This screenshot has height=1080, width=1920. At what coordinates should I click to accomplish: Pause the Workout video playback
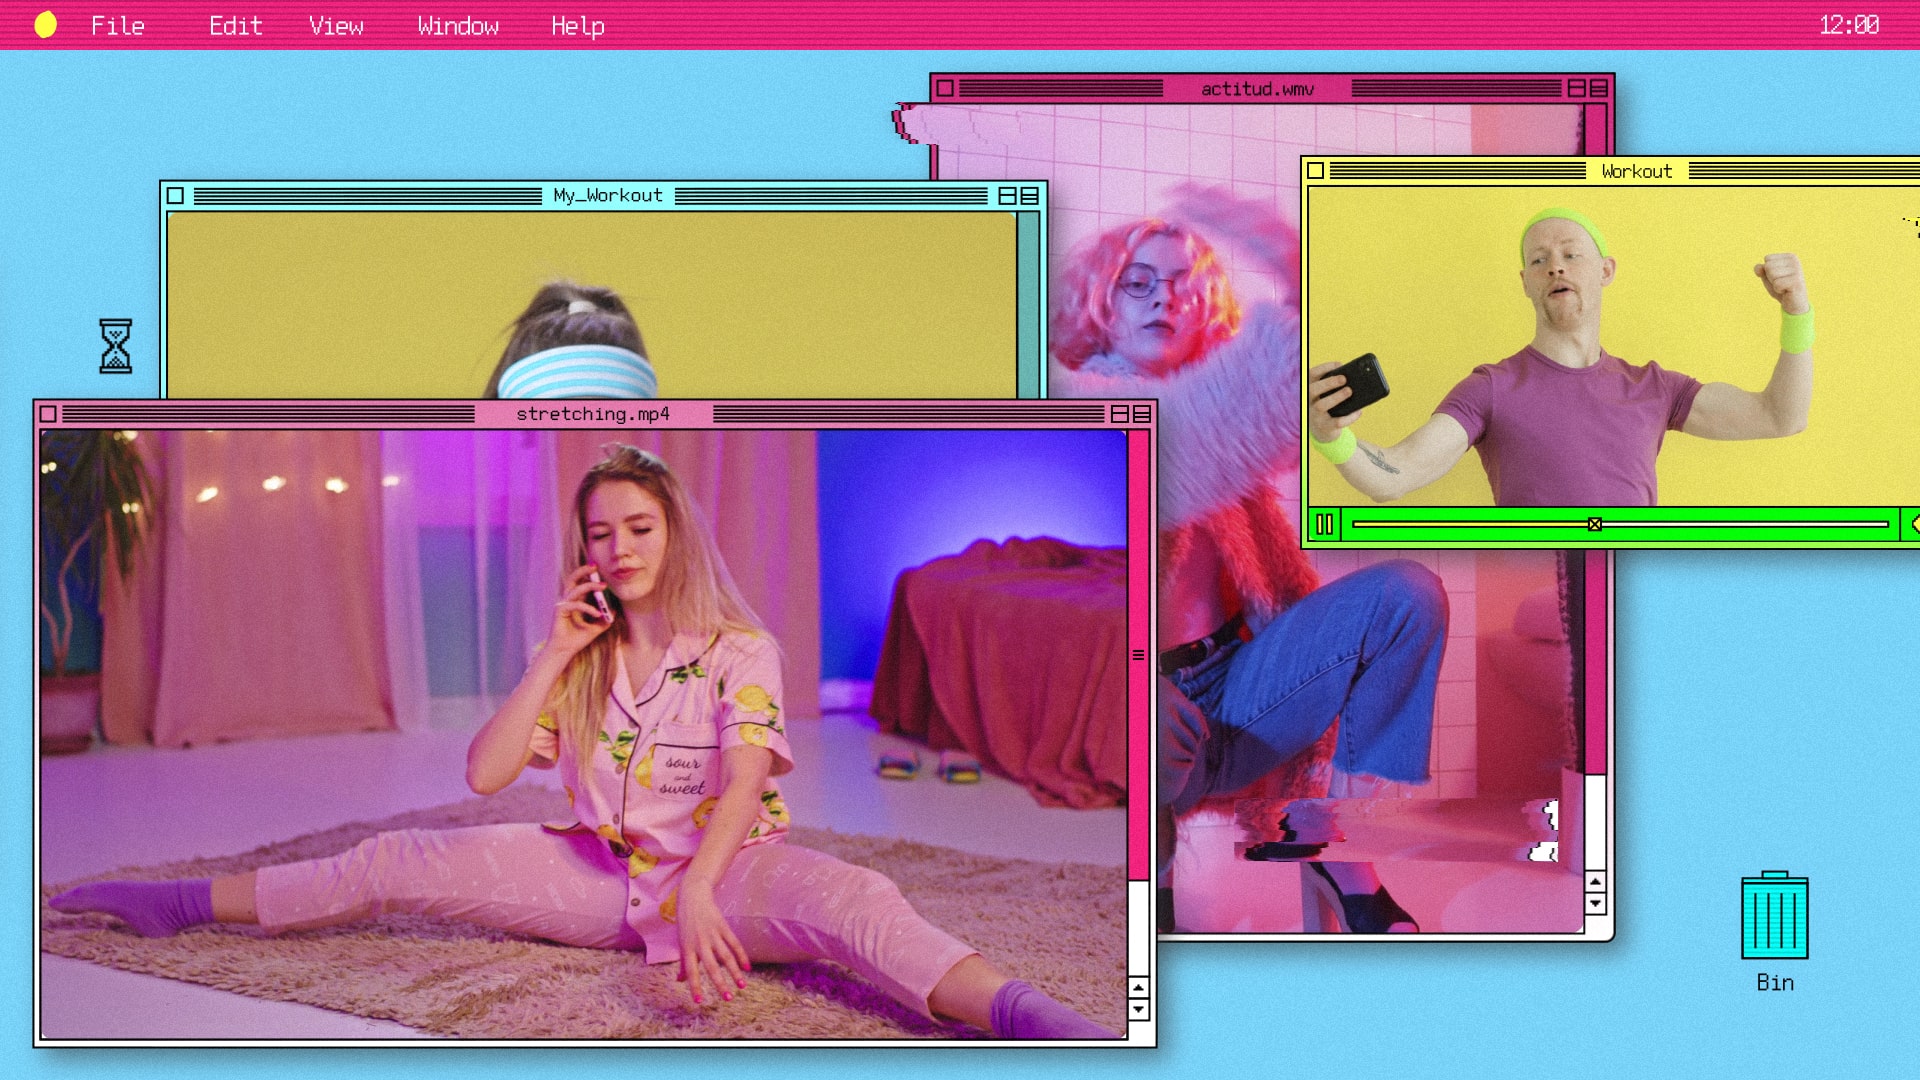(x=1325, y=524)
